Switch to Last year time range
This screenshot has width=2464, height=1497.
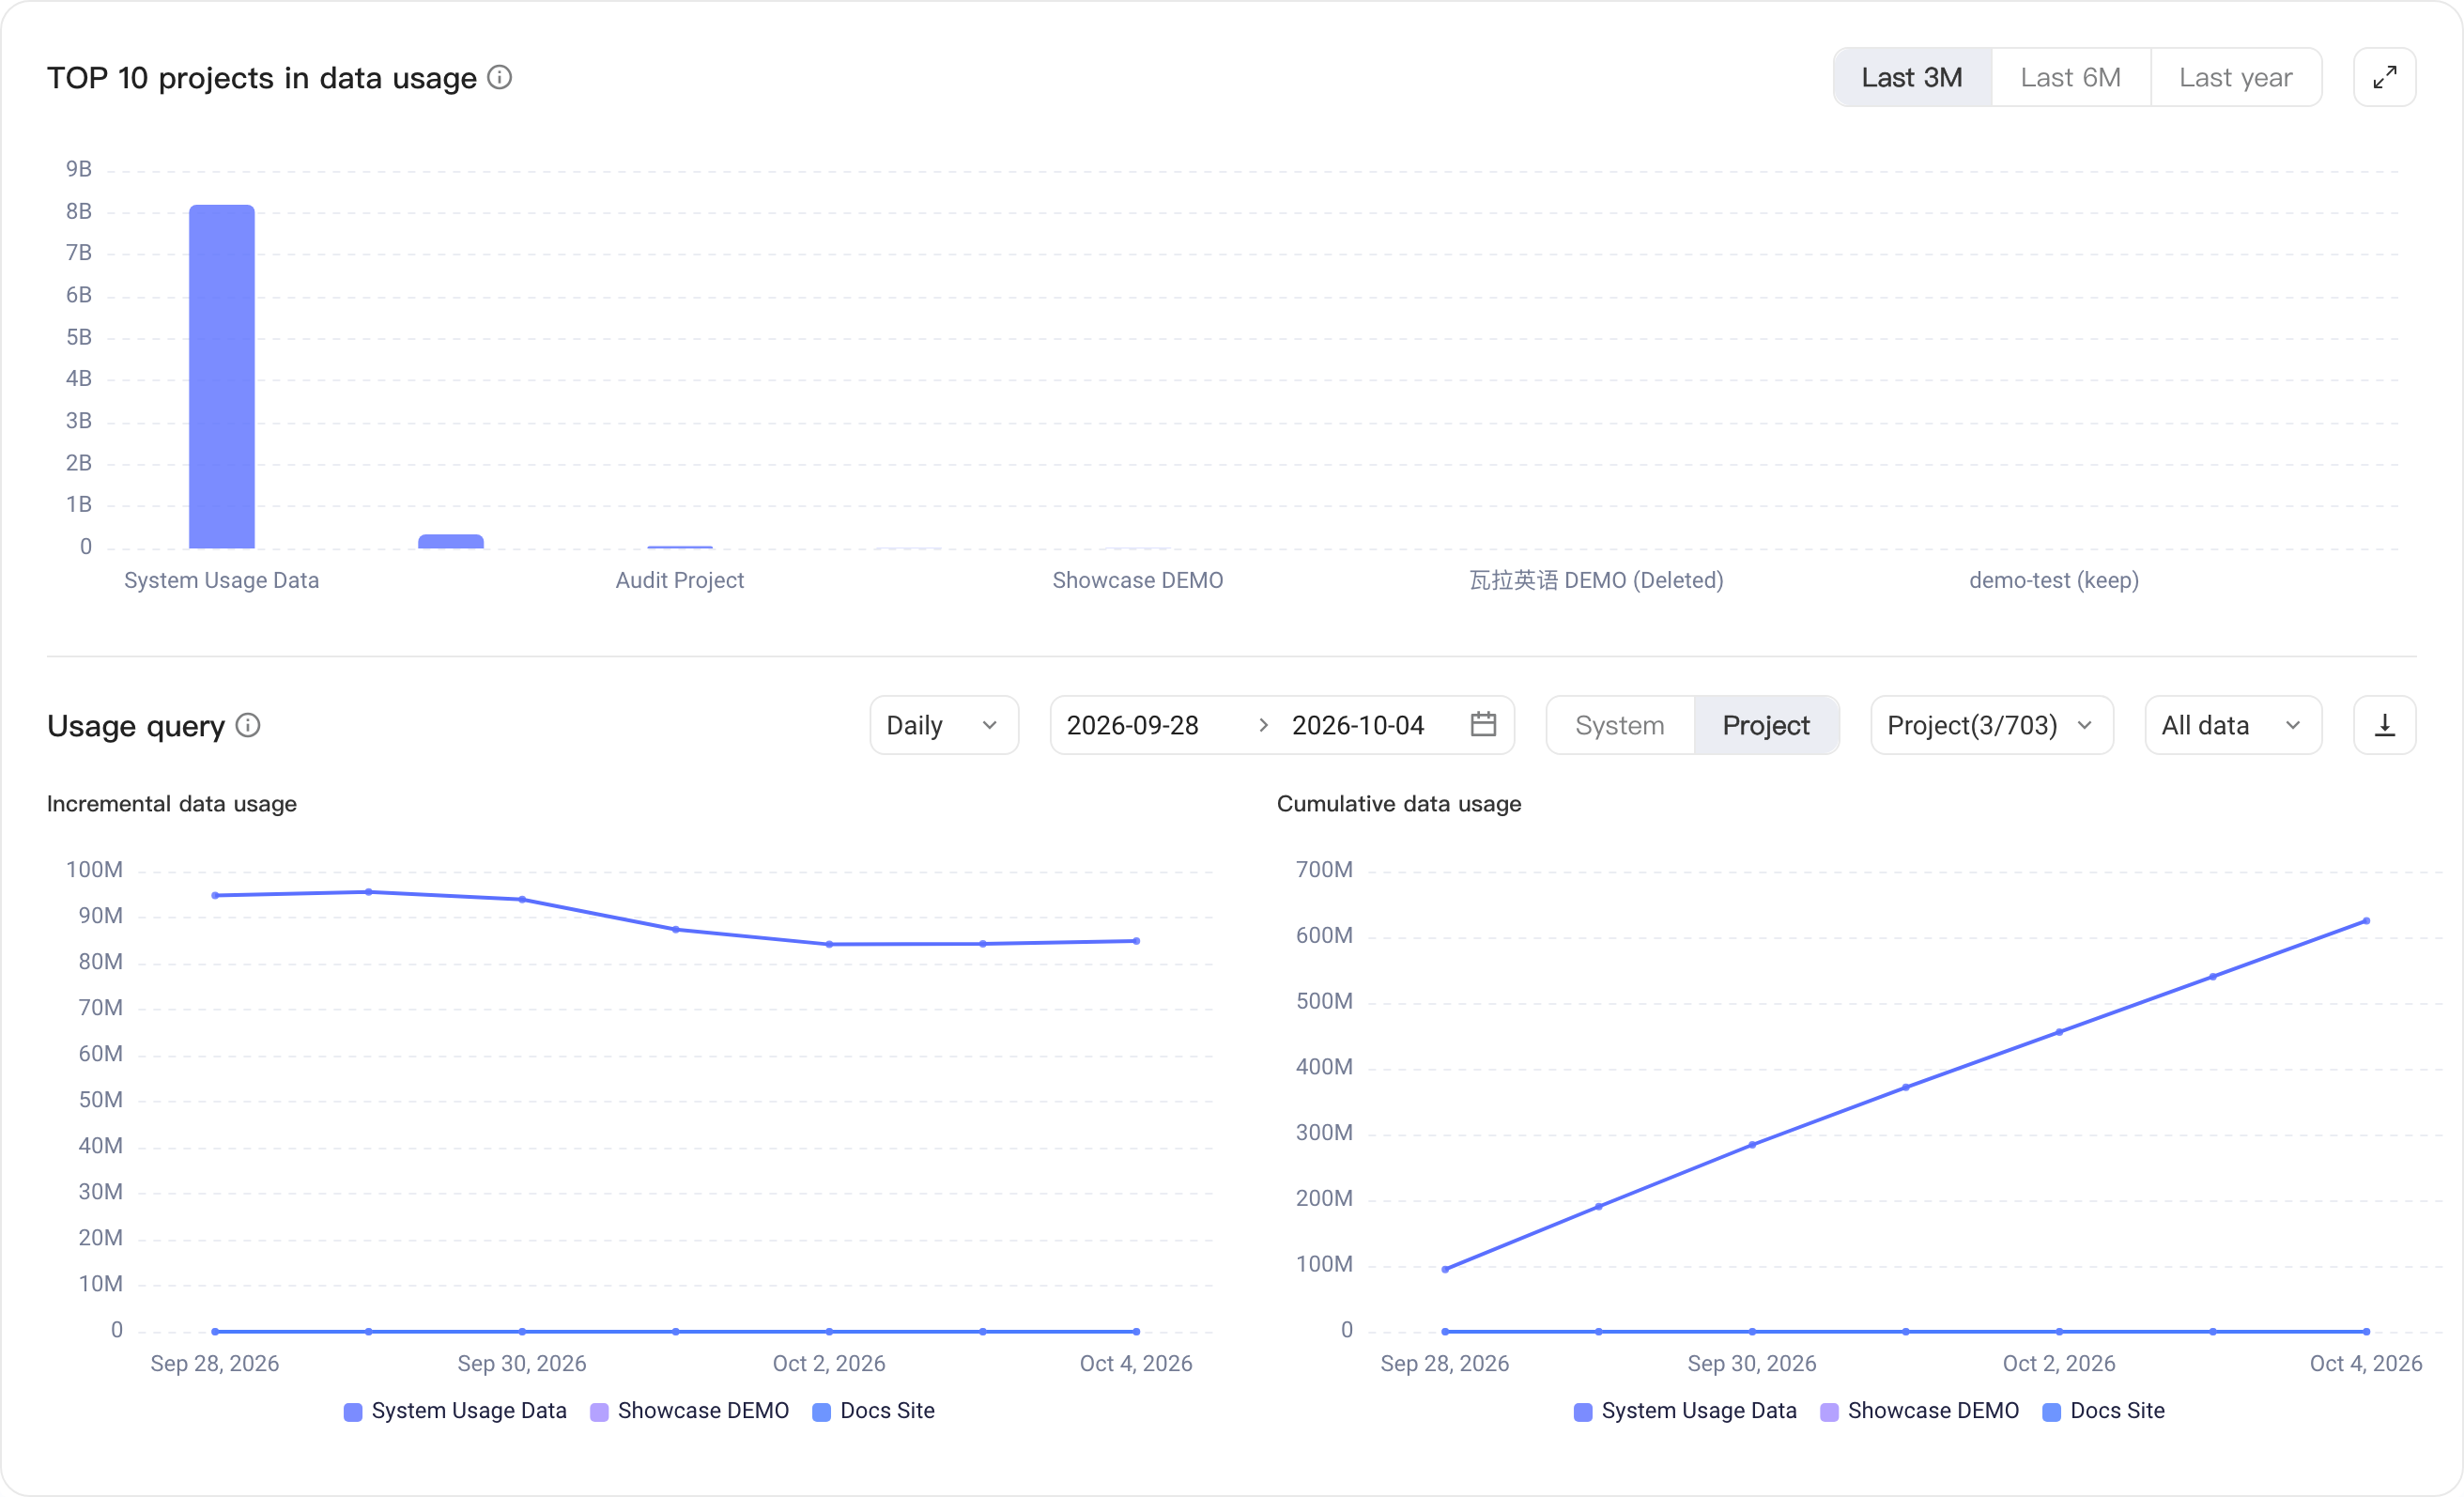(x=2235, y=77)
